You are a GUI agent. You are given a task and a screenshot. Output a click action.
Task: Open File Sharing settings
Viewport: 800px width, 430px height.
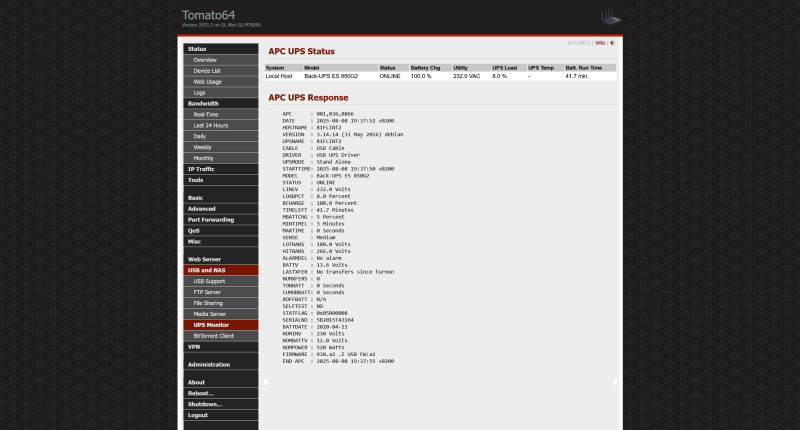click(x=220, y=303)
